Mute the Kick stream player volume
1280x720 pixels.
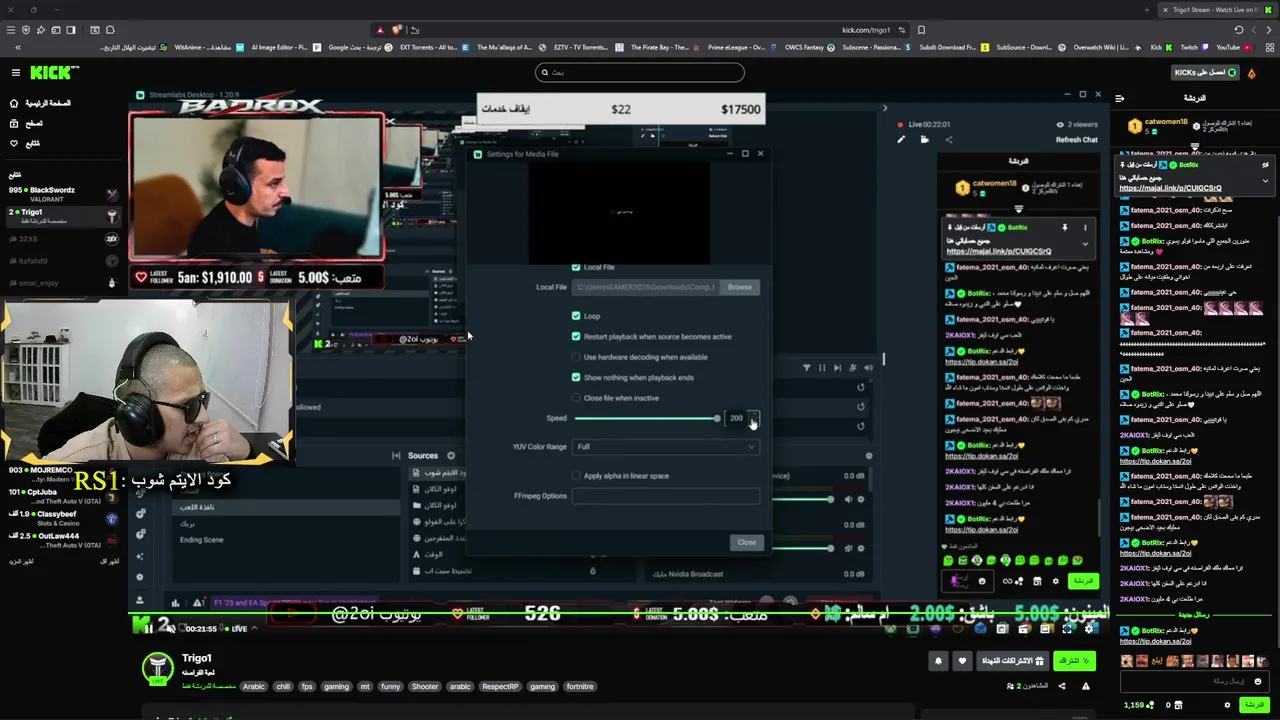pyautogui.click(x=170, y=628)
